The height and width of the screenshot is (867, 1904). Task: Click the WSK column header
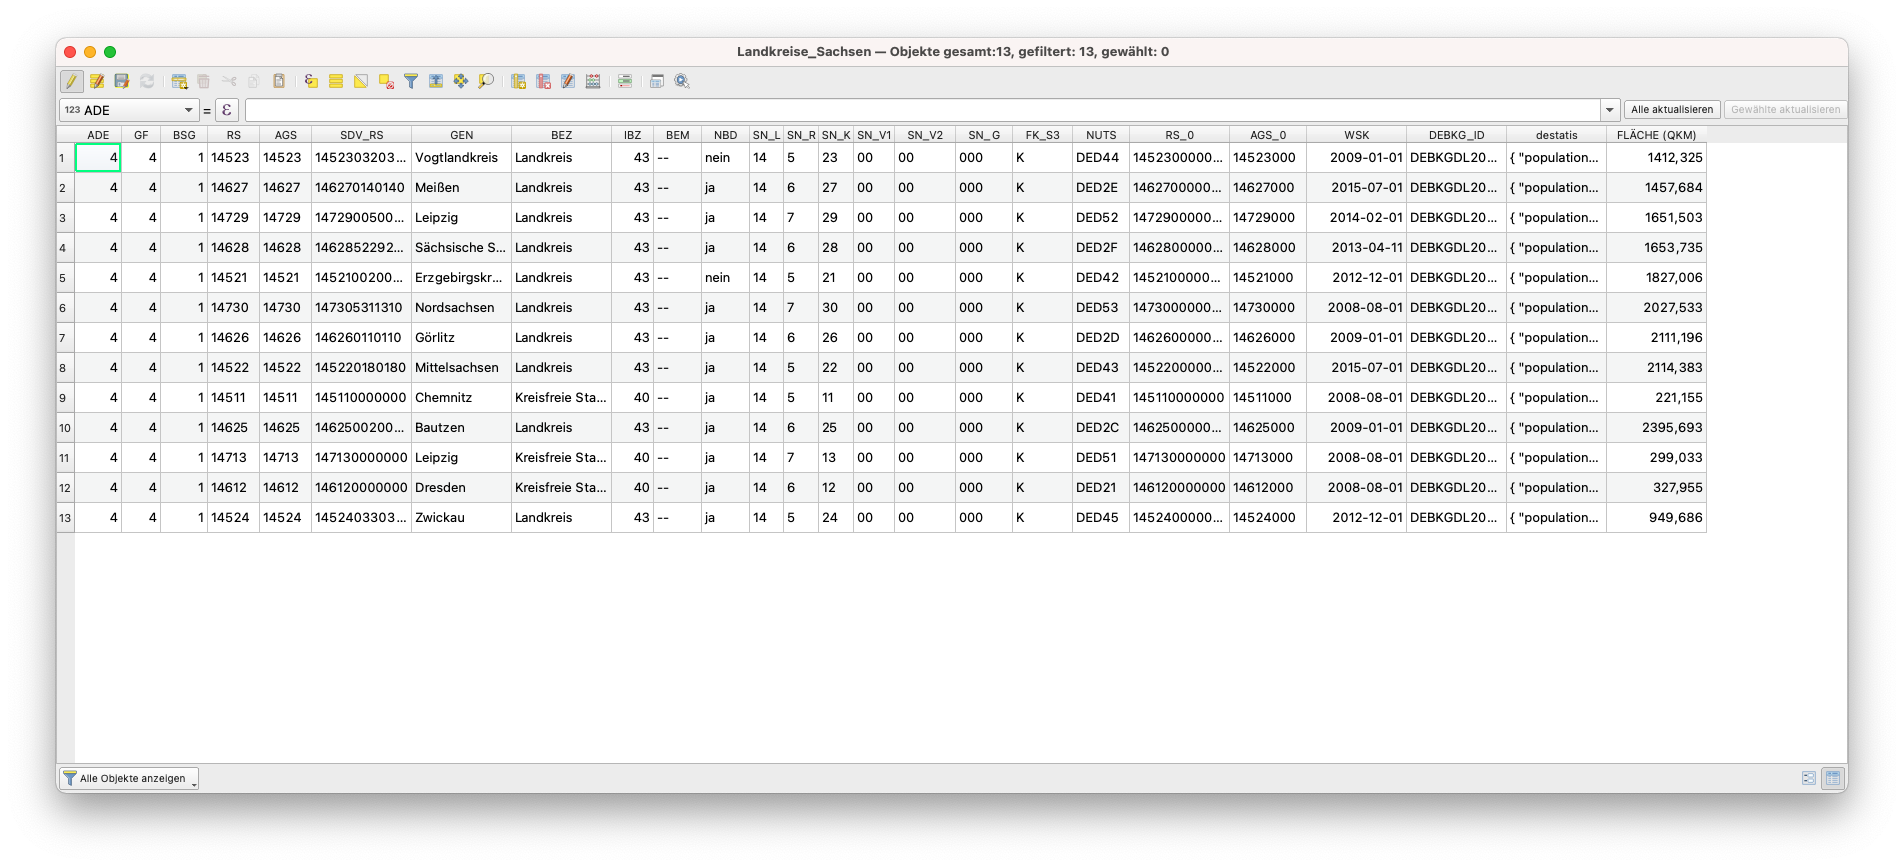click(x=1356, y=135)
